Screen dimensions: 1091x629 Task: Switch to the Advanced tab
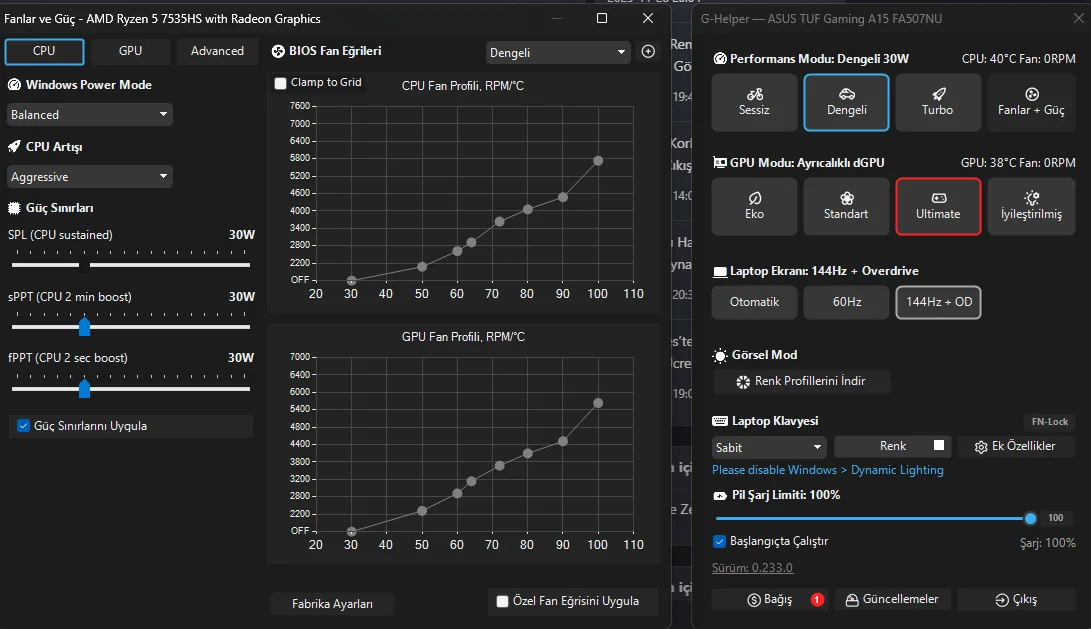217,51
